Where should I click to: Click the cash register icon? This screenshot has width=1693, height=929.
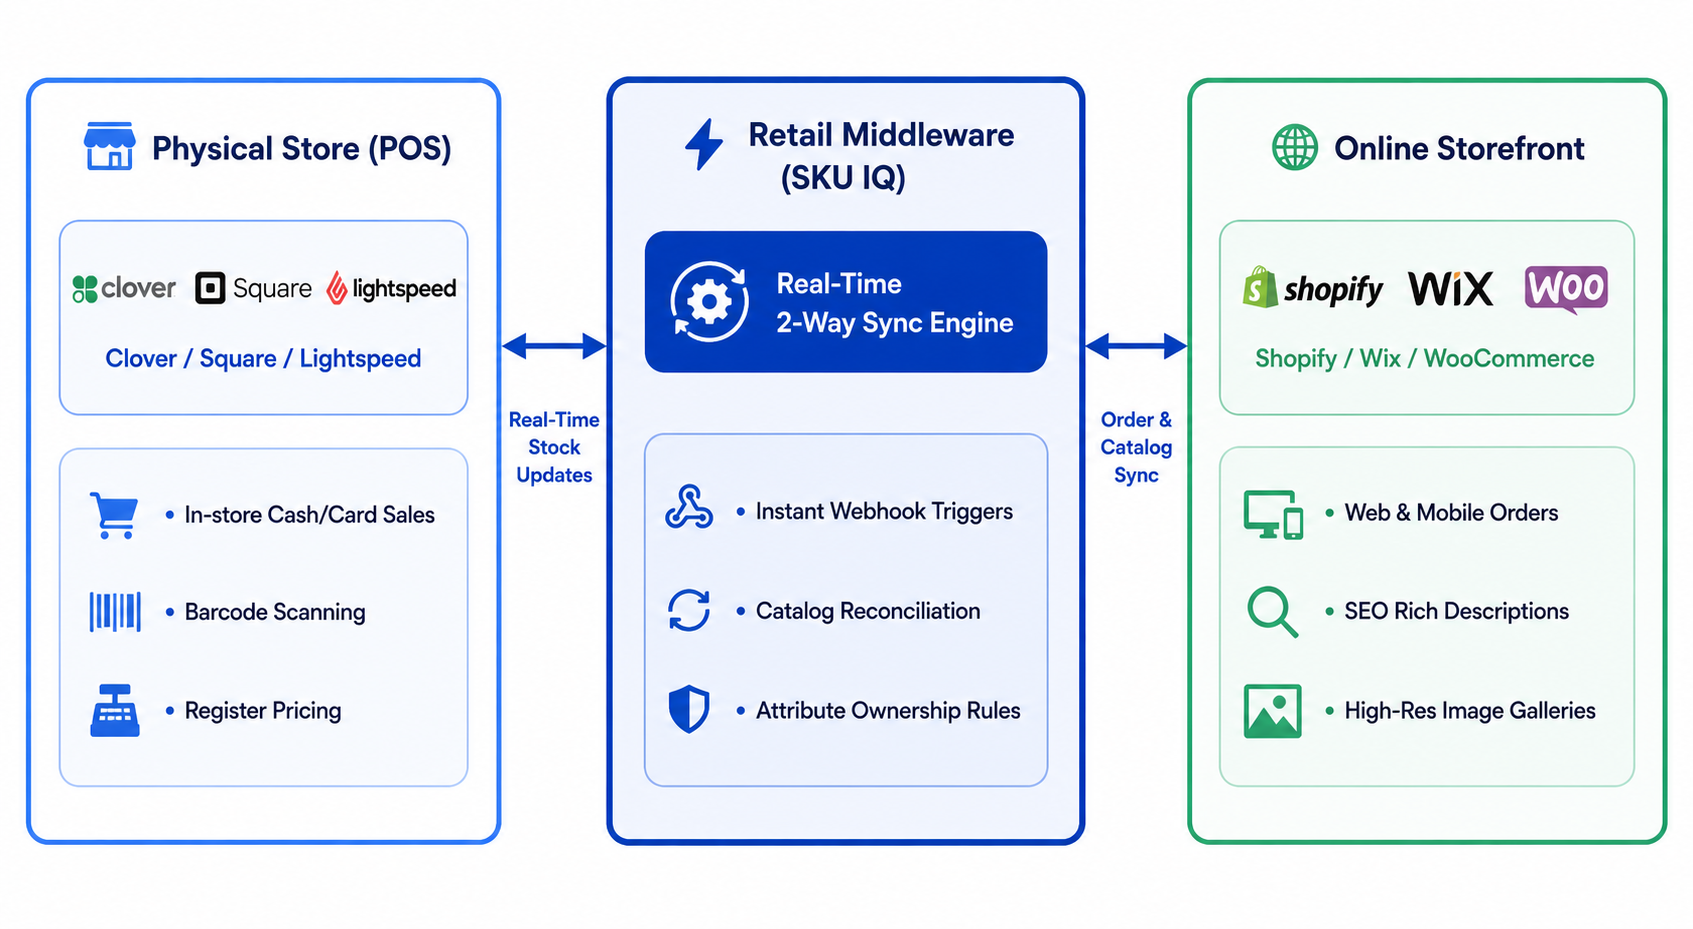[115, 710]
